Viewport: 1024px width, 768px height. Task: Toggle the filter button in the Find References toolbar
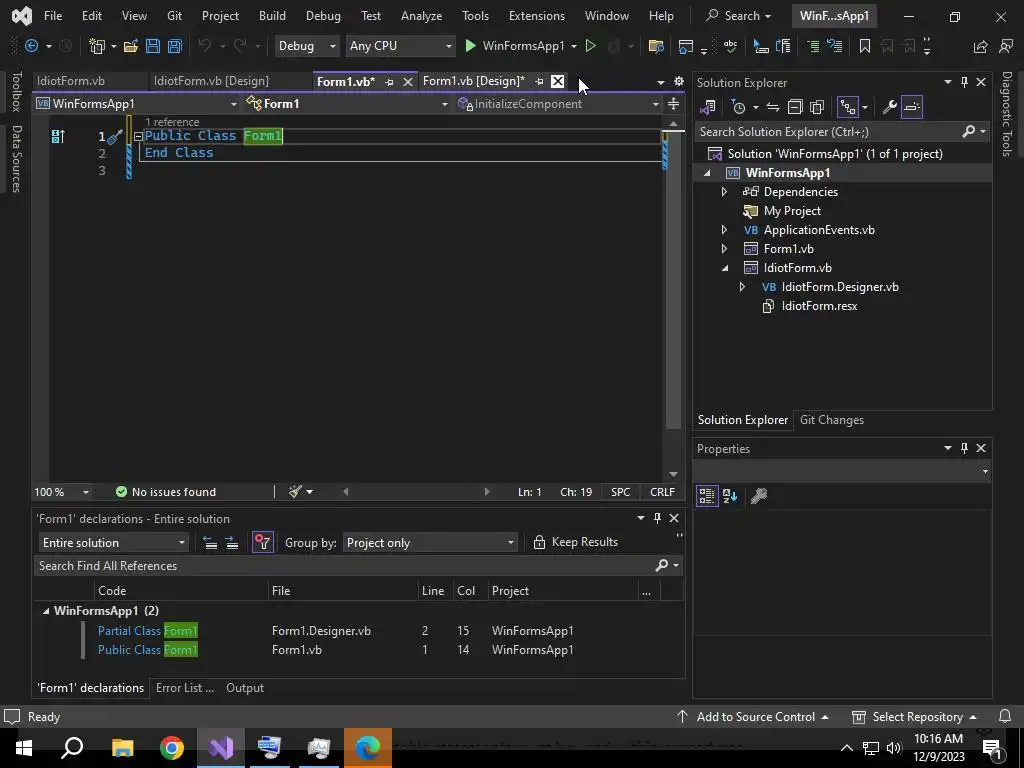tap(263, 543)
